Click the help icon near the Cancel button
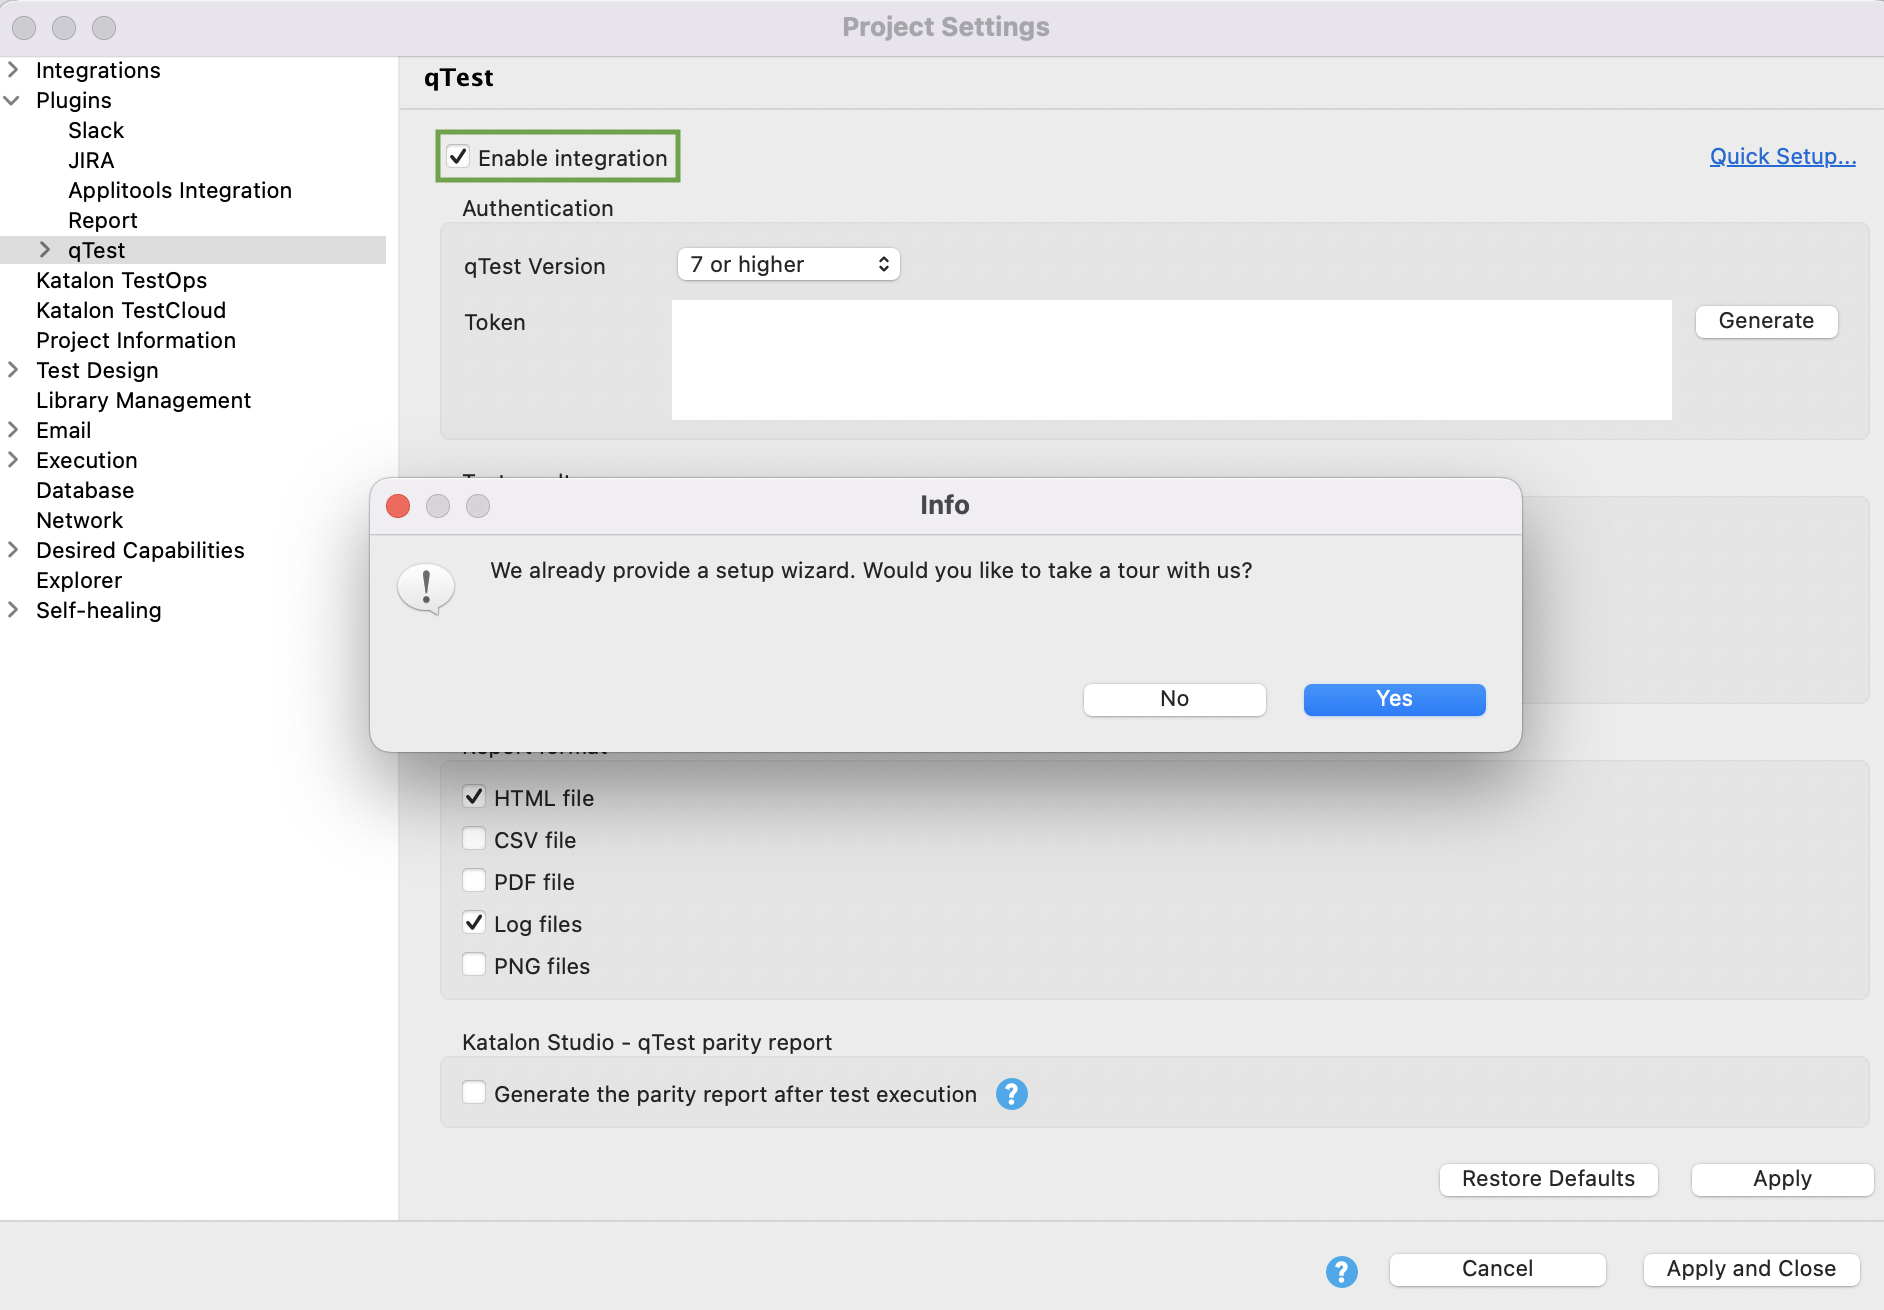This screenshot has height=1310, width=1884. 1341,1270
